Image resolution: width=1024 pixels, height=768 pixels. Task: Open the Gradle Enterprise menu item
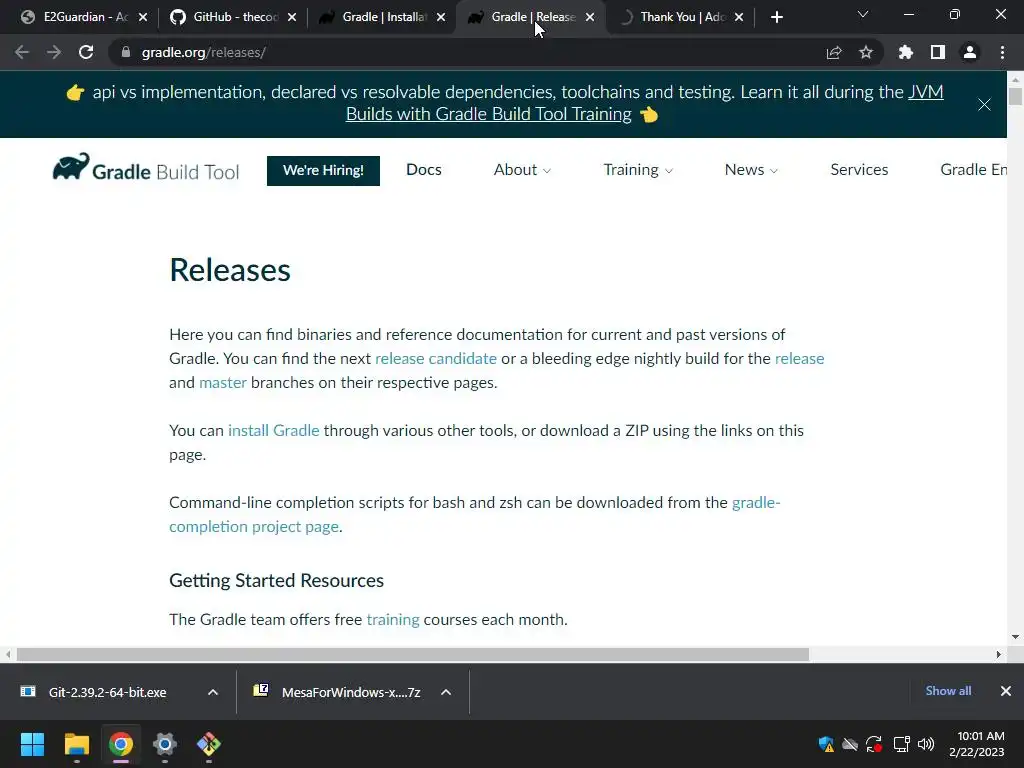click(x=973, y=170)
